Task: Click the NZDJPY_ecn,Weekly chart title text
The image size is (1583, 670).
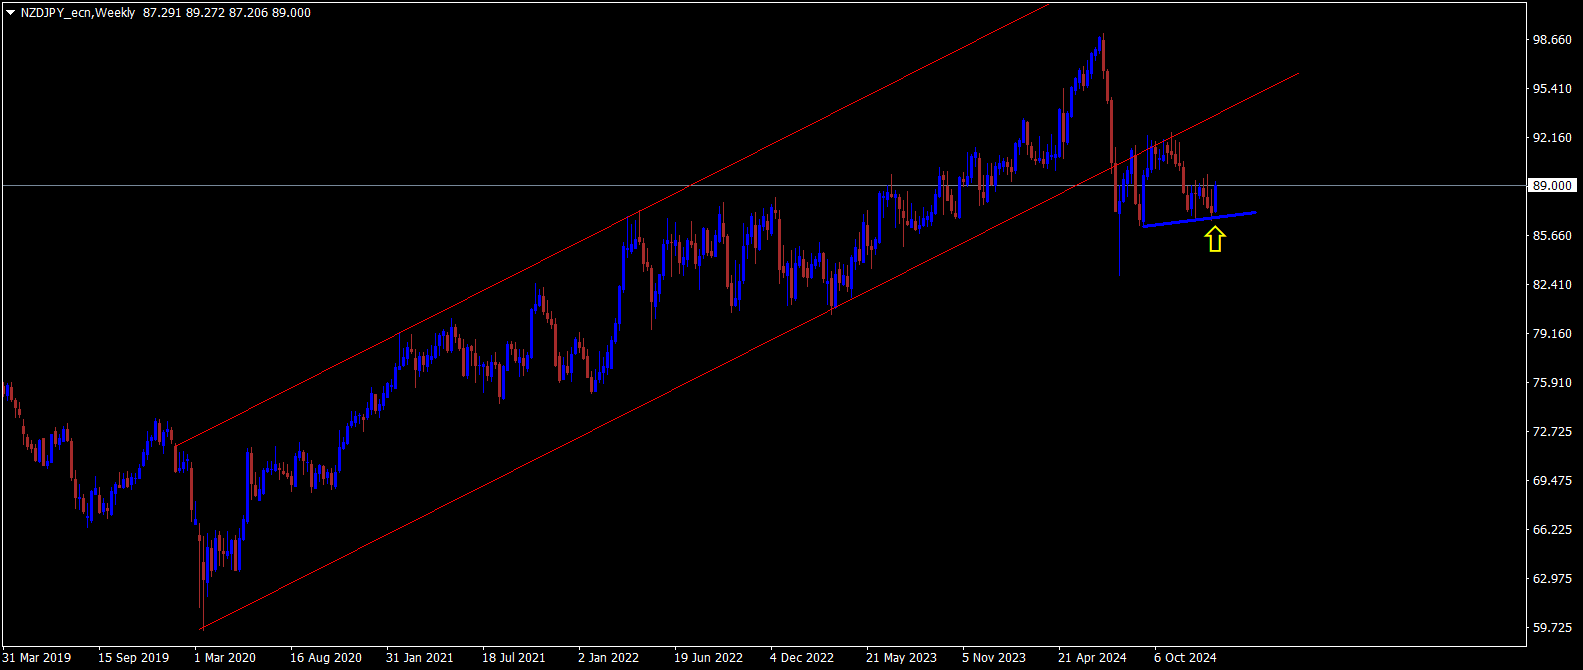Action: [x=78, y=13]
